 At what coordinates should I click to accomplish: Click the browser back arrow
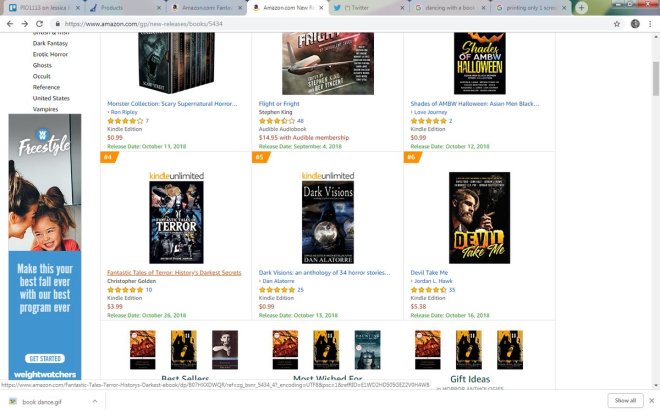tap(10, 24)
